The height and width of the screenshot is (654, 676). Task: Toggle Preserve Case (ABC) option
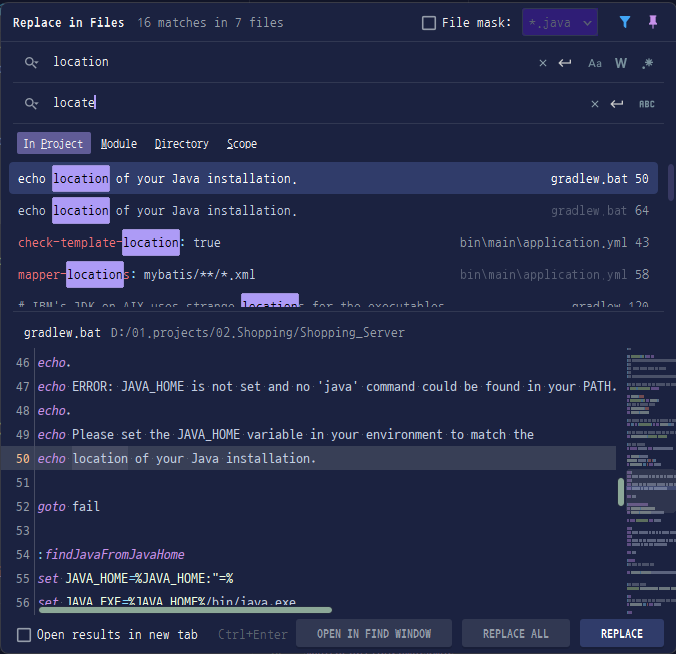[647, 104]
